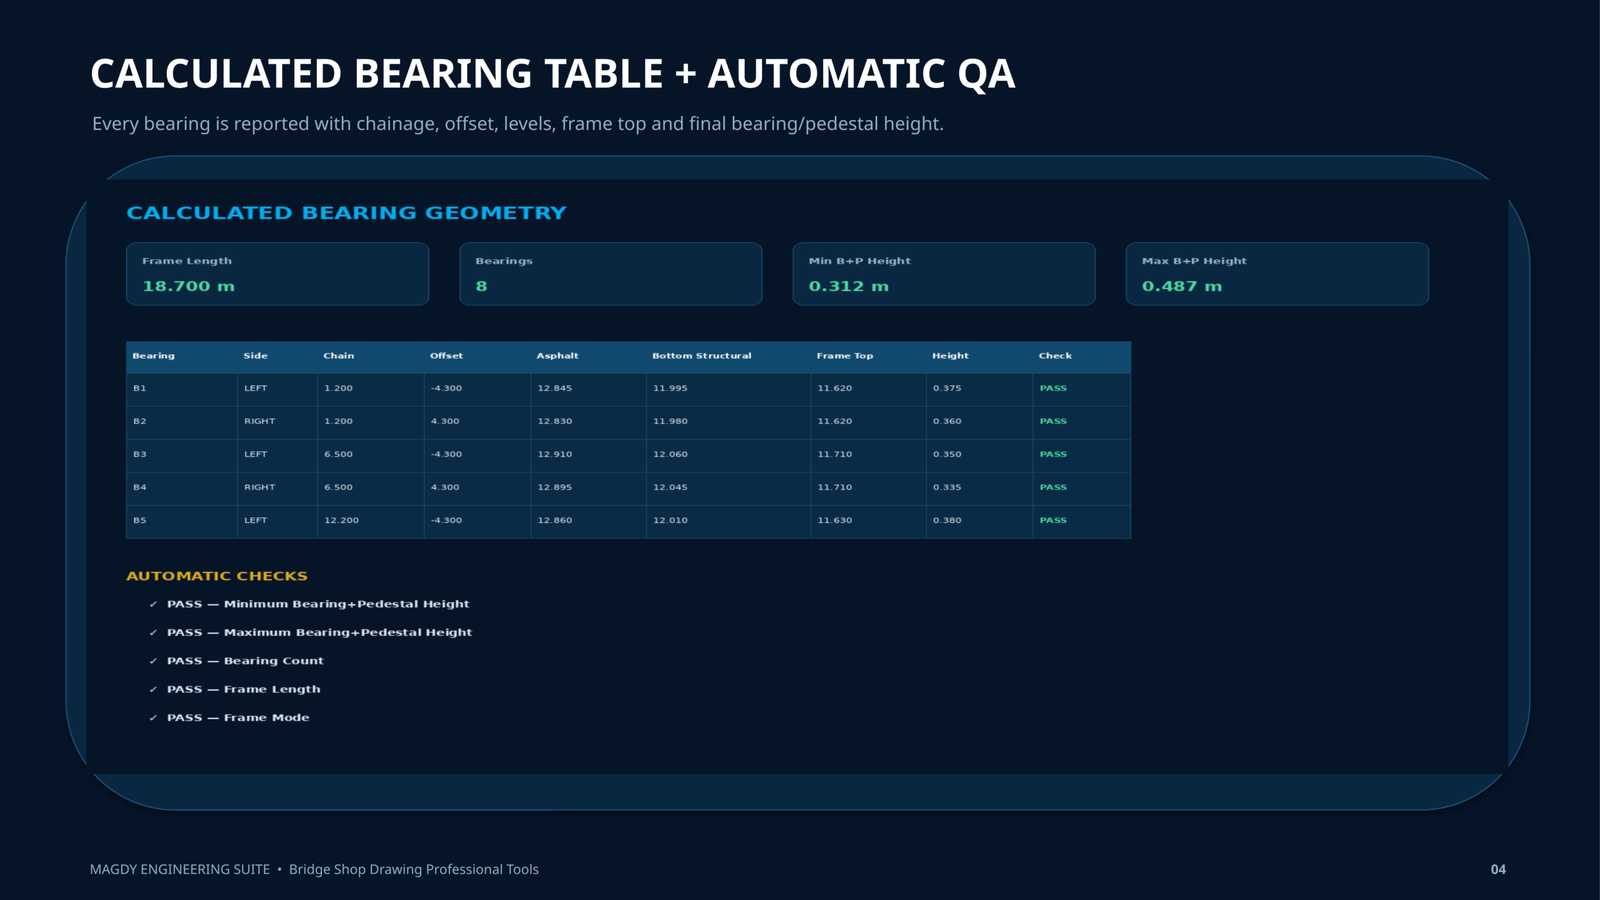Click the 'Check' column header
The width and height of the screenshot is (1600, 900).
click(1055, 356)
